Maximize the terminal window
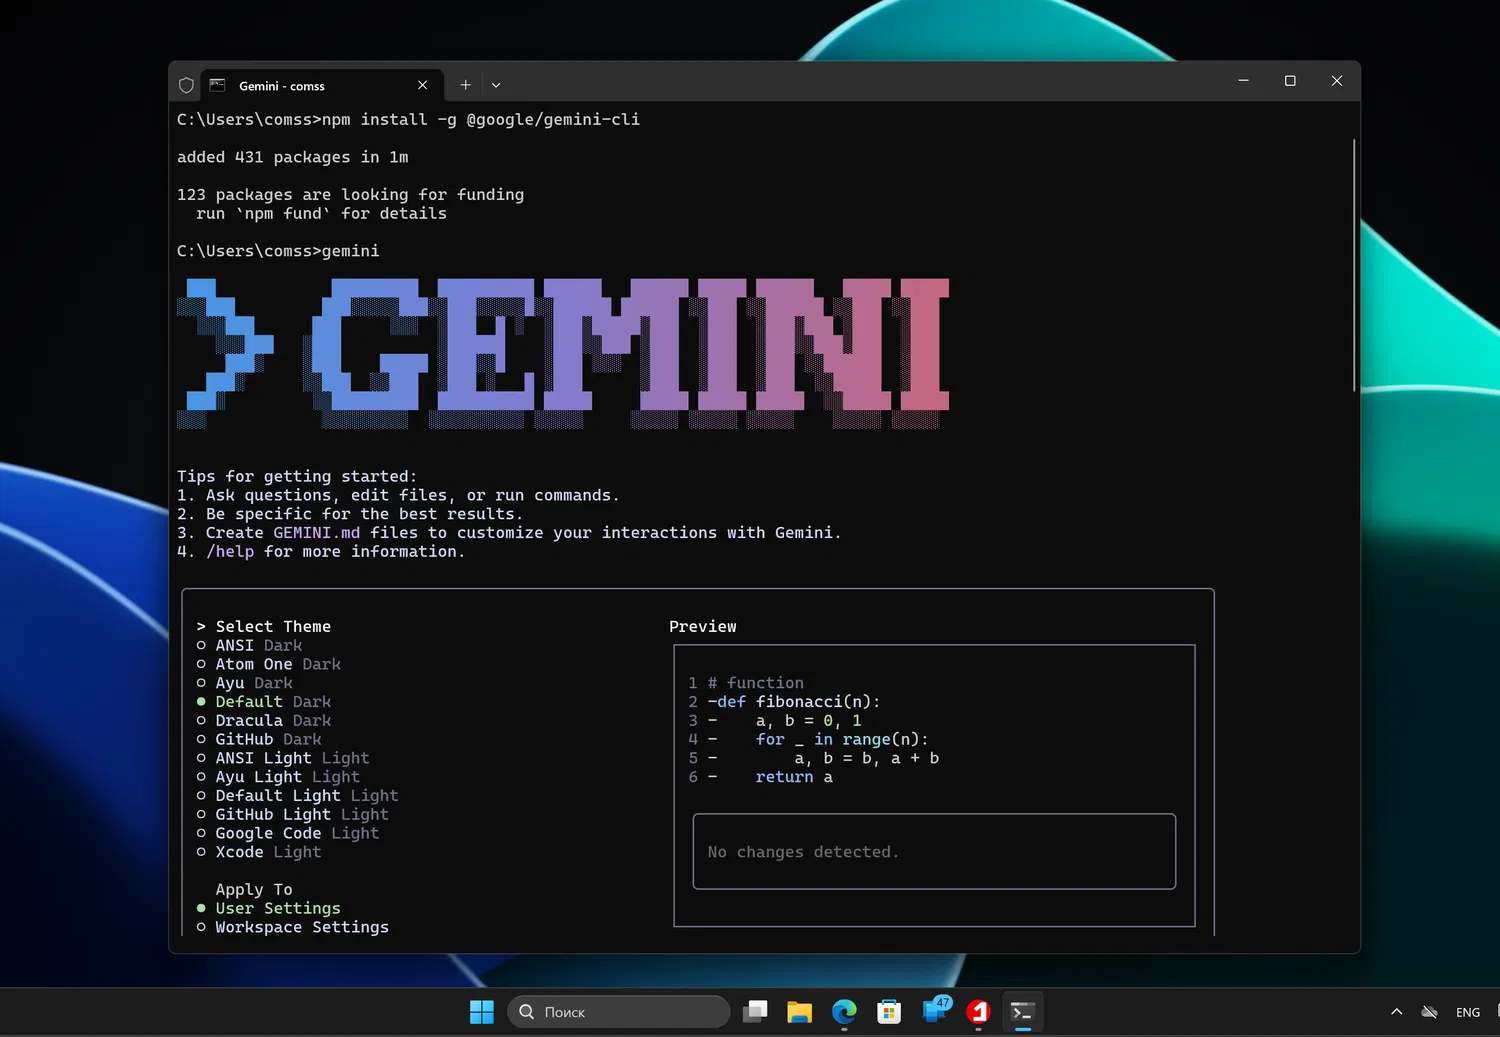Screen dimensions: 1500x1037 (x=1290, y=81)
